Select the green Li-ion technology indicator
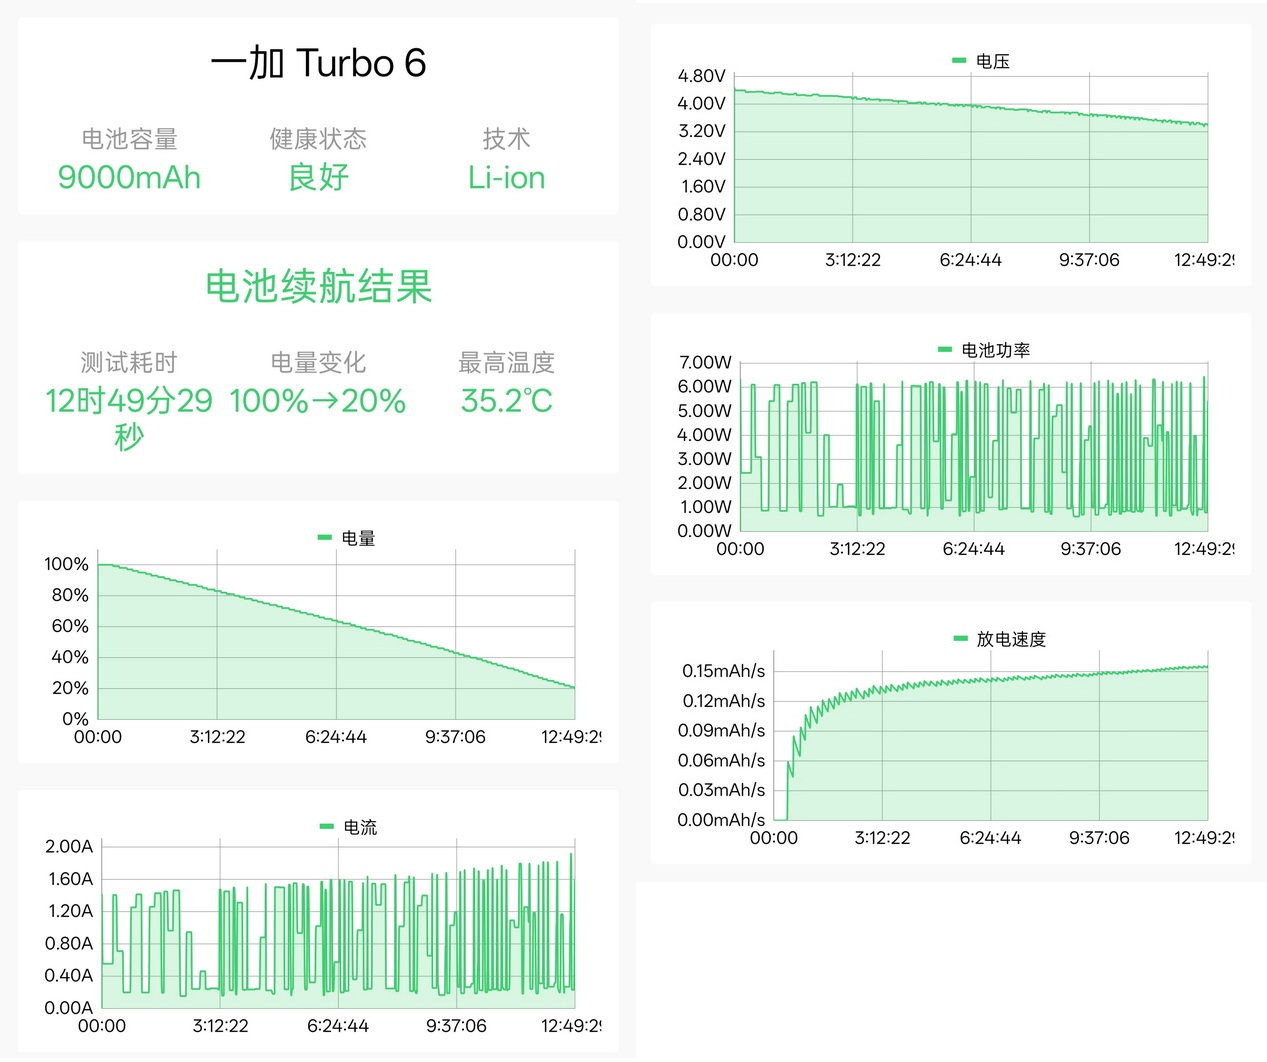The height and width of the screenshot is (1062, 1267). coord(506,177)
